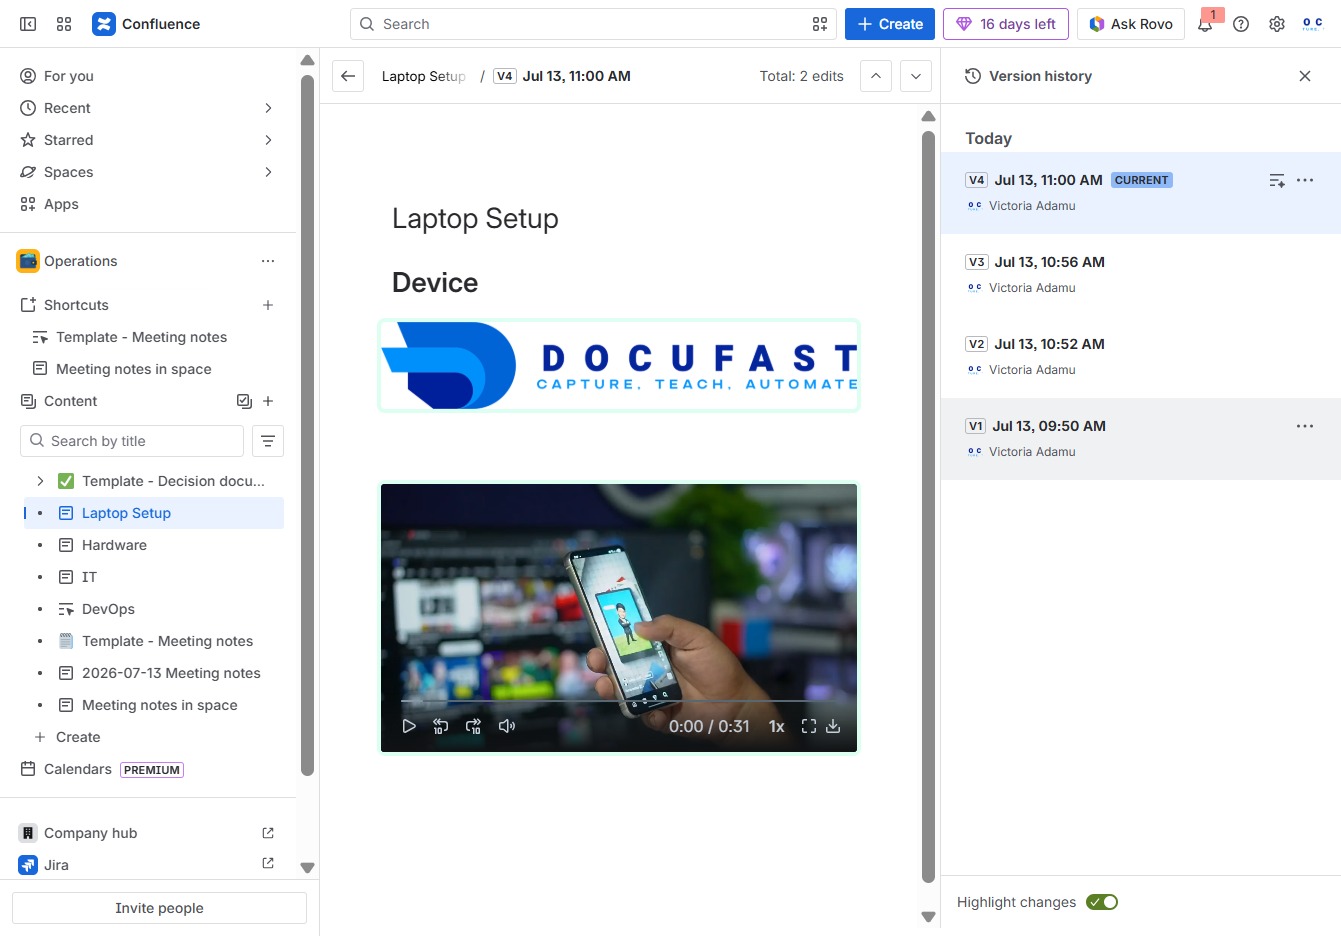Expand the Starred menu chevron
The height and width of the screenshot is (936, 1341).
point(268,140)
